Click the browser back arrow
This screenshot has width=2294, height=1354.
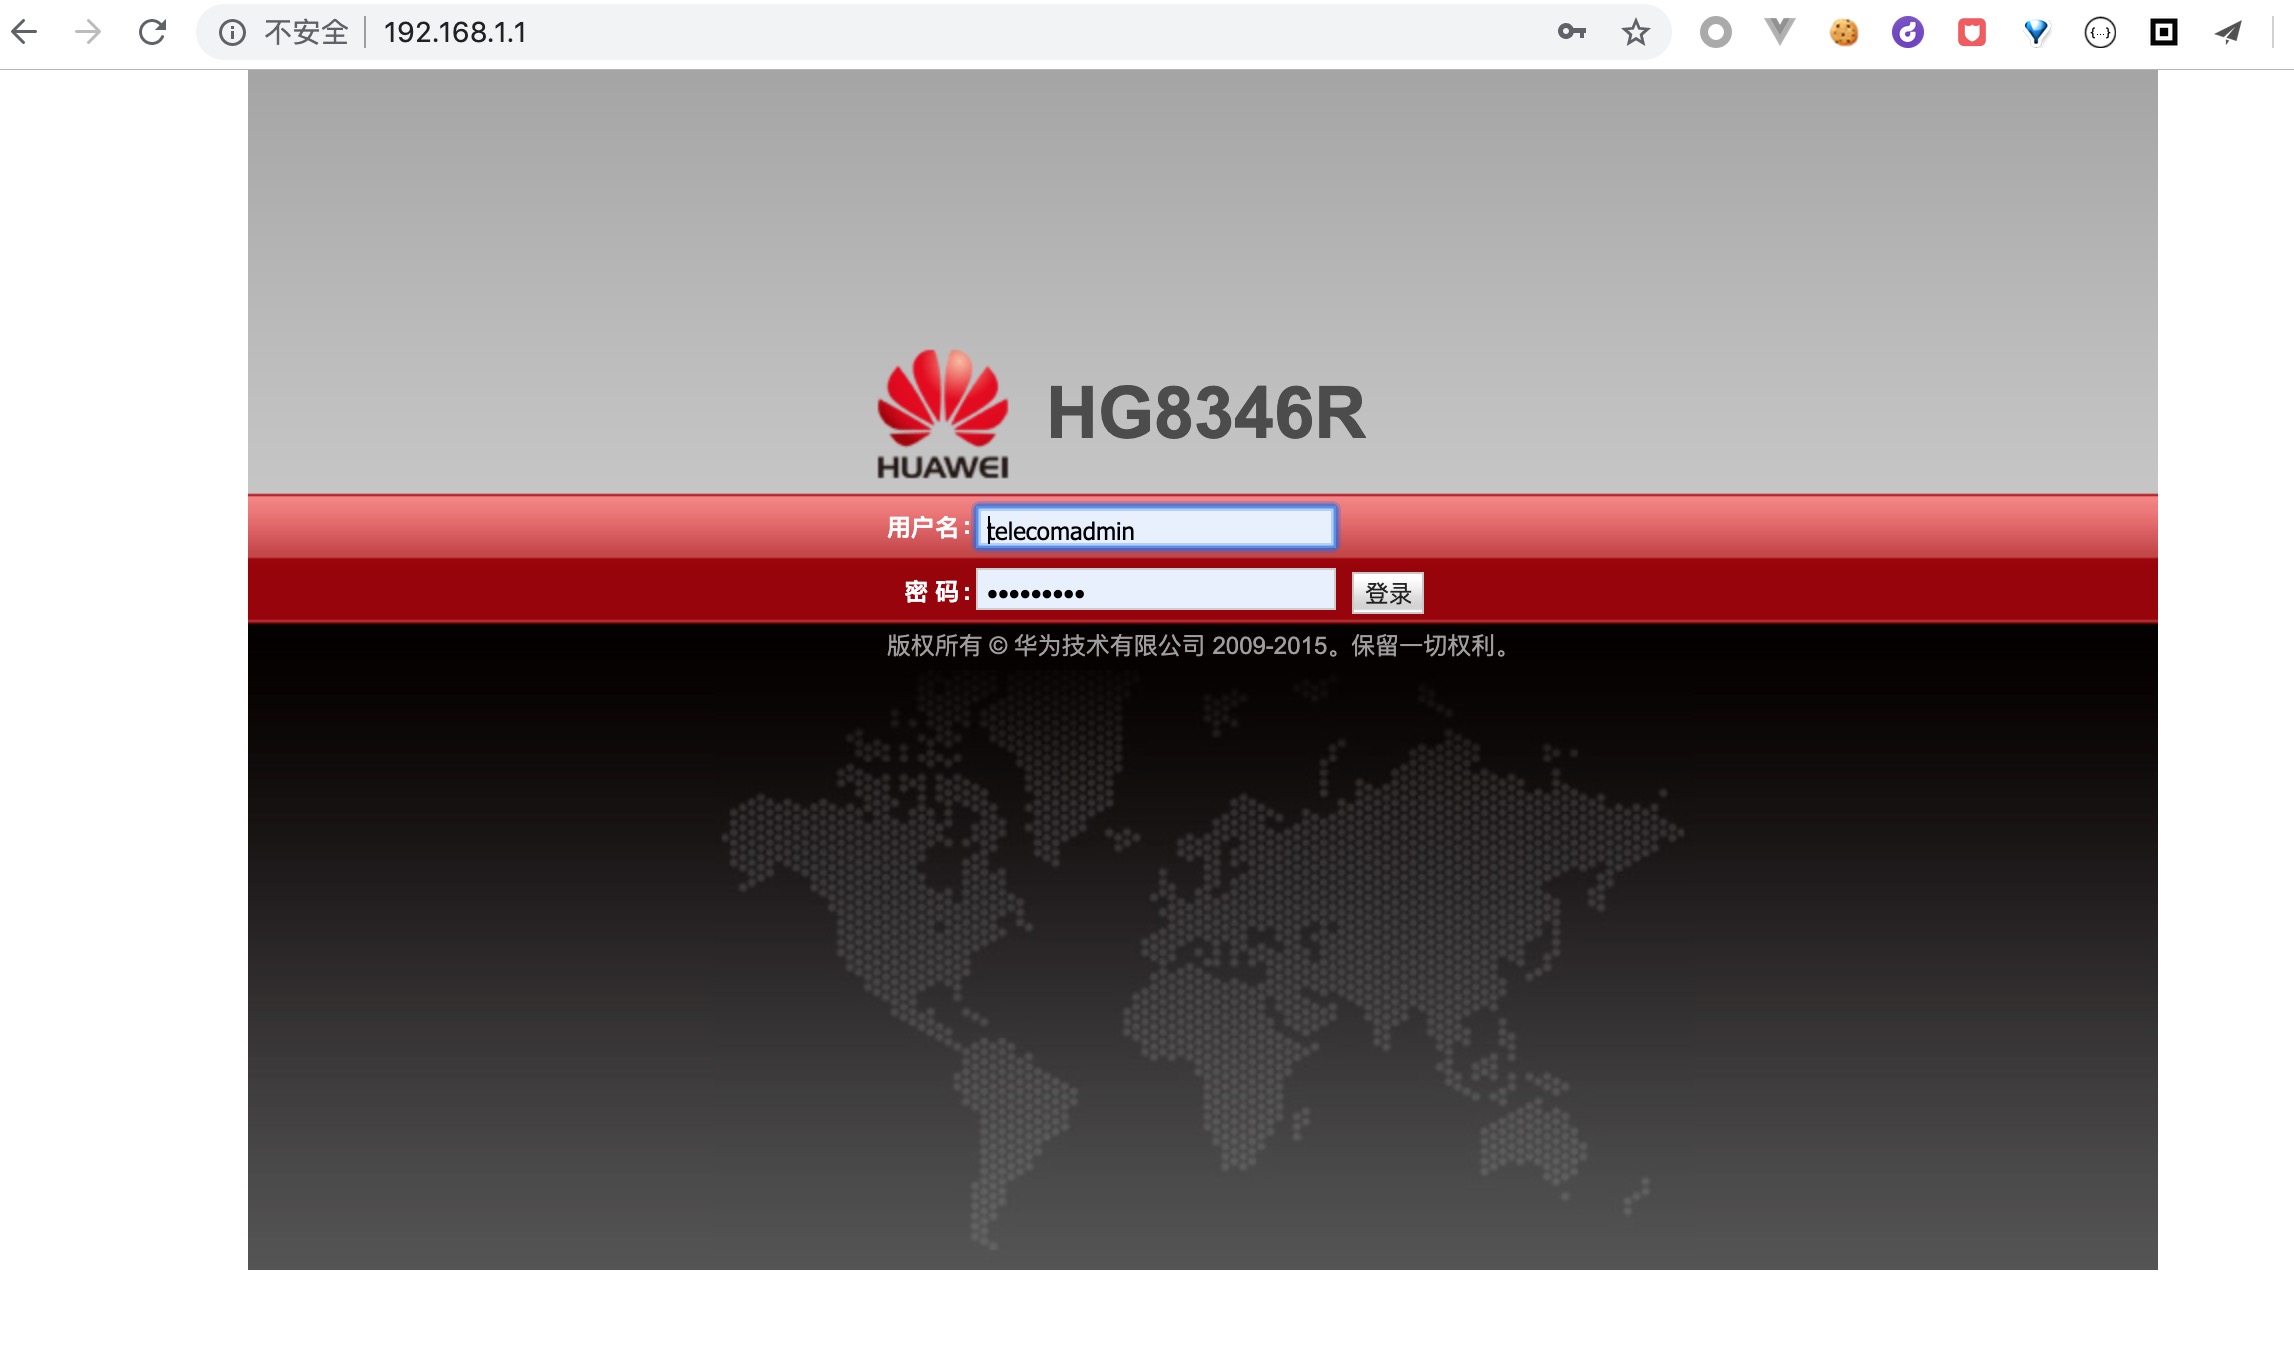click(24, 32)
